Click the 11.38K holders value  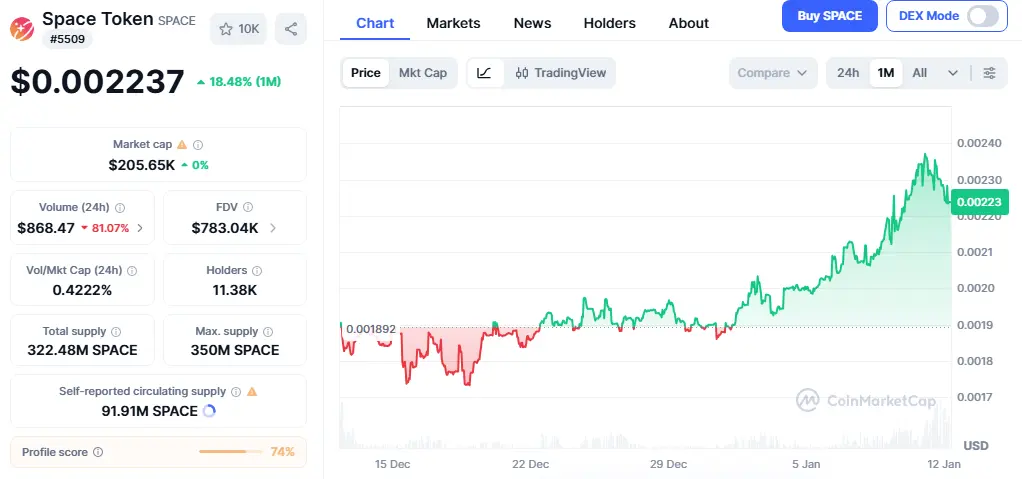click(235, 290)
